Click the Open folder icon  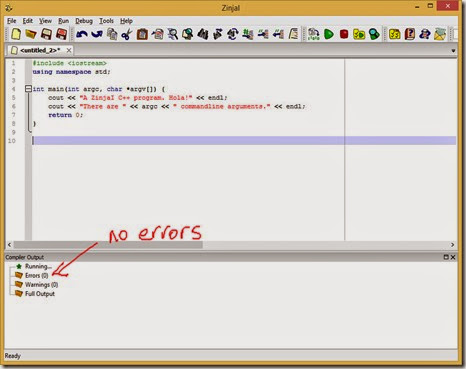(x=31, y=34)
